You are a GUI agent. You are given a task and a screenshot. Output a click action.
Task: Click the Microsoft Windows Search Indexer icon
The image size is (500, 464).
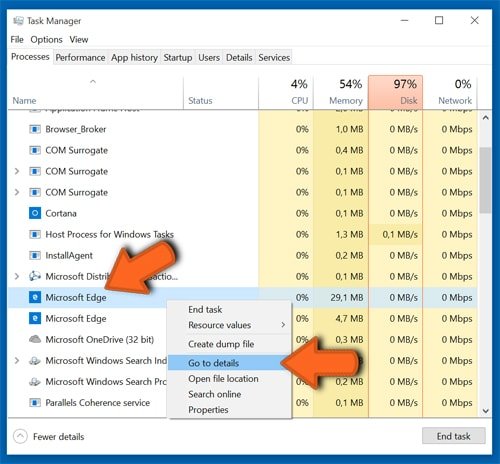[x=35, y=361]
